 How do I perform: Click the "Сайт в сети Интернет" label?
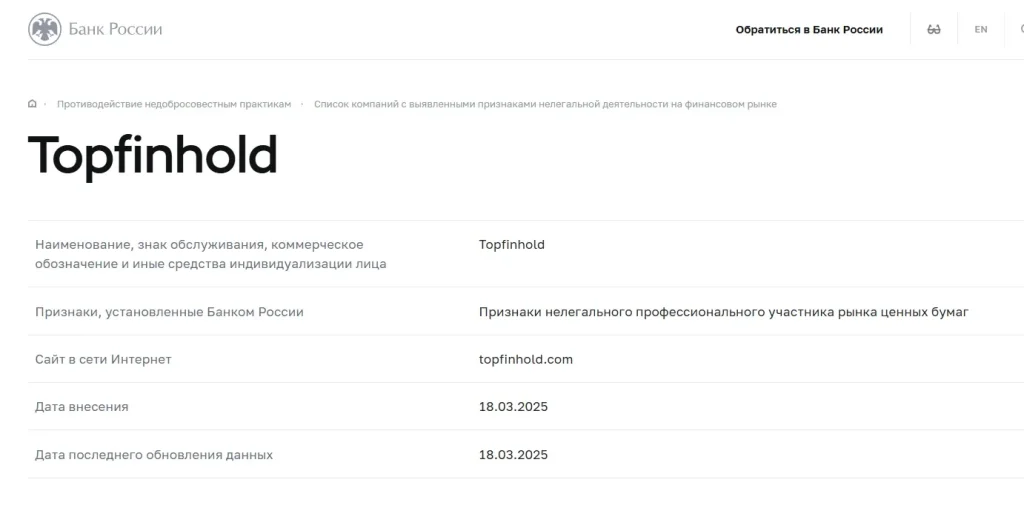point(103,359)
